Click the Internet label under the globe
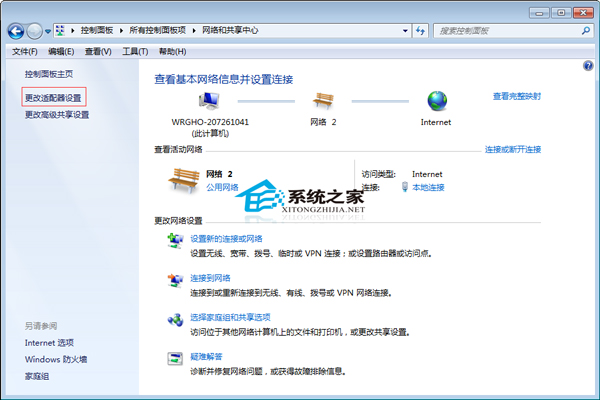Image resolution: width=600 pixels, height=400 pixels. (x=436, y=122)
